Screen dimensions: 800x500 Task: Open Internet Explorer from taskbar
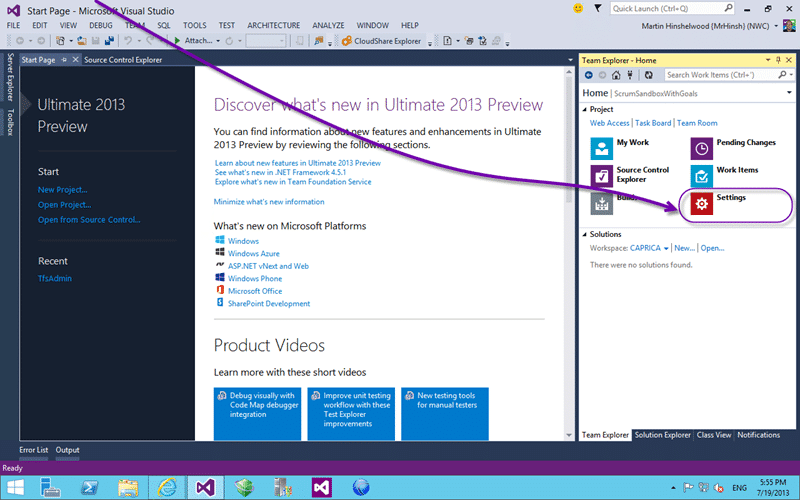pyautogui.click(x=167, y=487)
